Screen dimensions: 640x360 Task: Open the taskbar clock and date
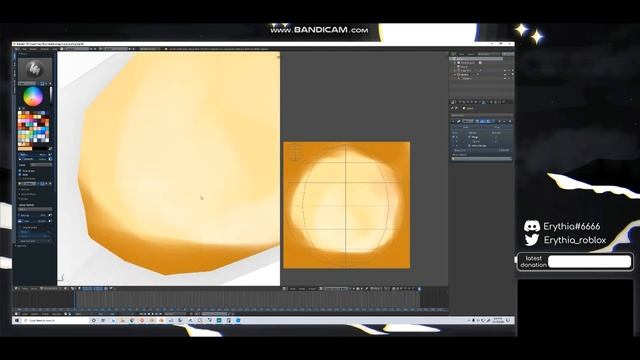pyautogui.click(x=498, y=320)
